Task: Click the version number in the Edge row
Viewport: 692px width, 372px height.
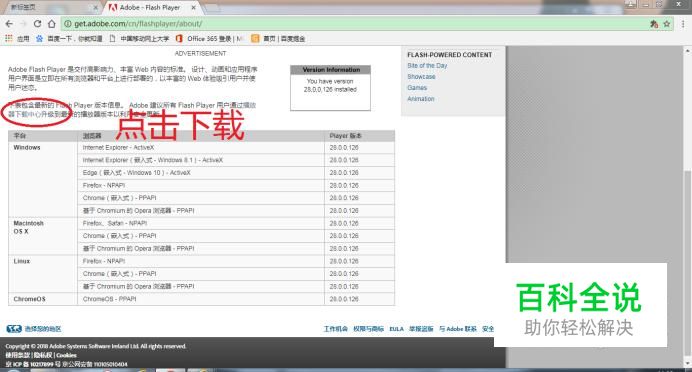Action: tap(344, 173)
